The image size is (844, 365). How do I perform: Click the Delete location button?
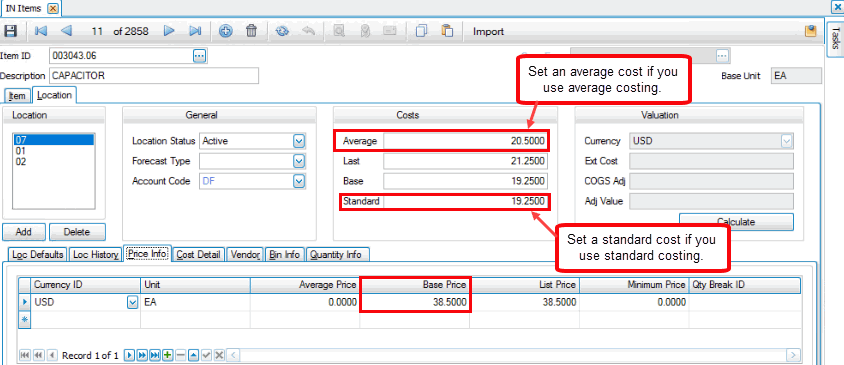(x=77, y=232)
